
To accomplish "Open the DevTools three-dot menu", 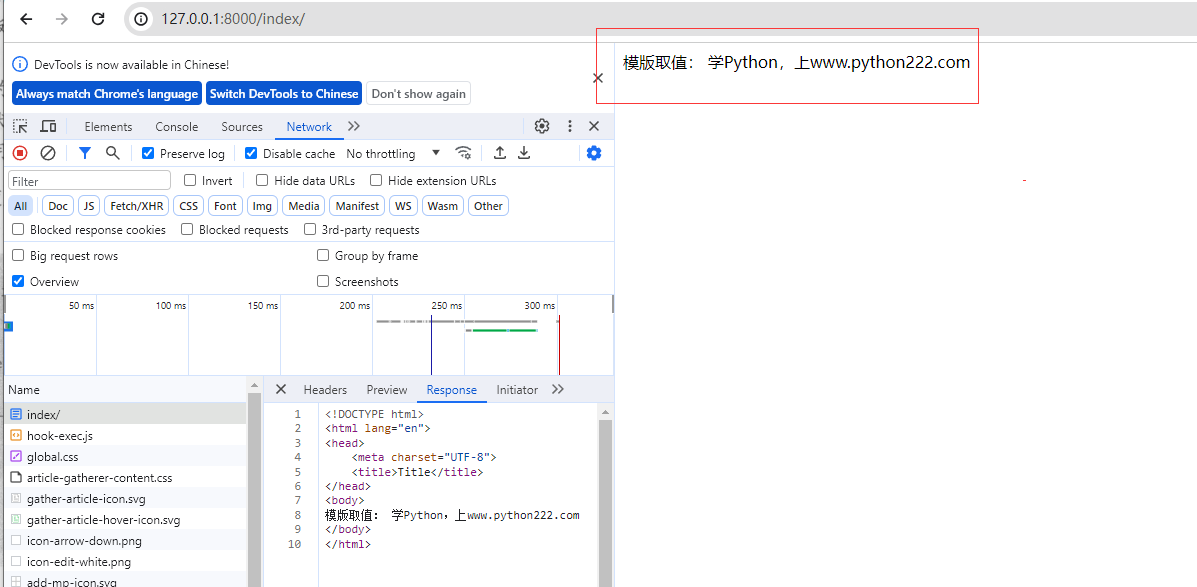I will pos(569,127).
